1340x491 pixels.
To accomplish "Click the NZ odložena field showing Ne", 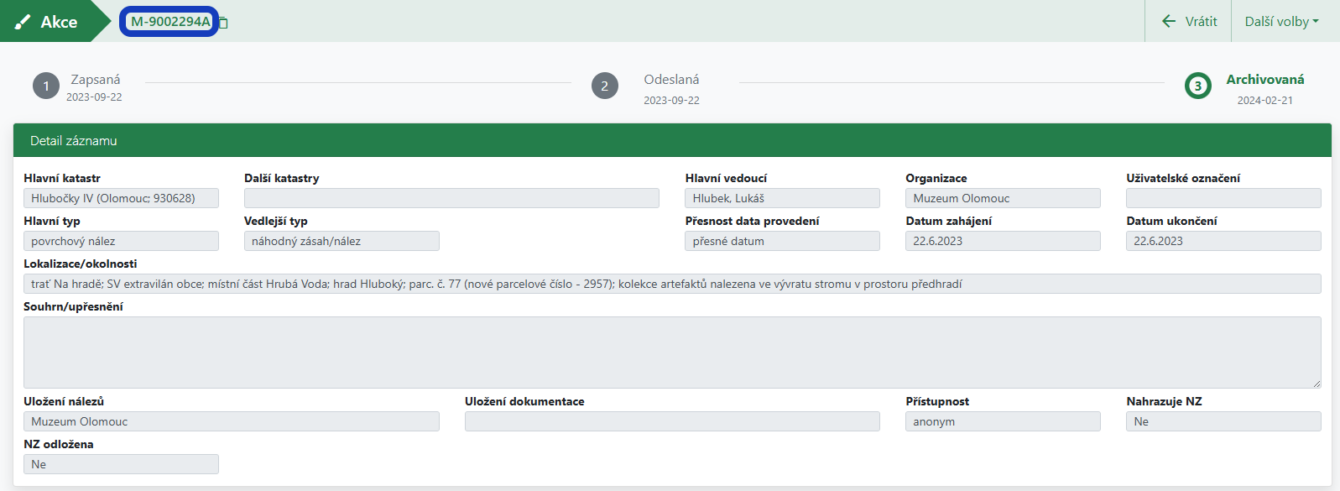I will 121,464.
